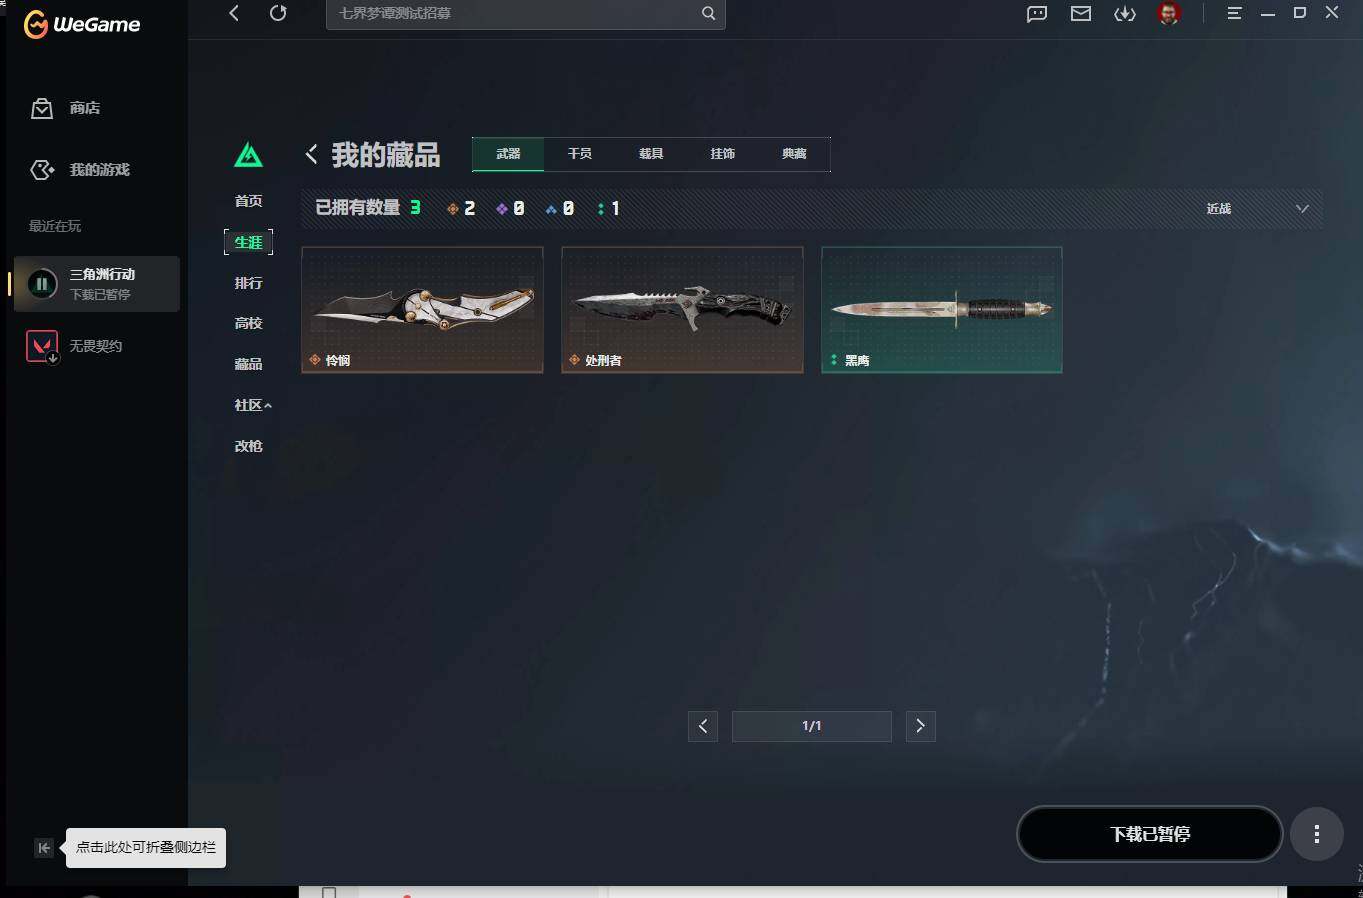Viewport: 1363px width, 898px height.
Task: Open the 近战 weapon type dropdown
Action: pyautogui.click(x=1257, y=208)
